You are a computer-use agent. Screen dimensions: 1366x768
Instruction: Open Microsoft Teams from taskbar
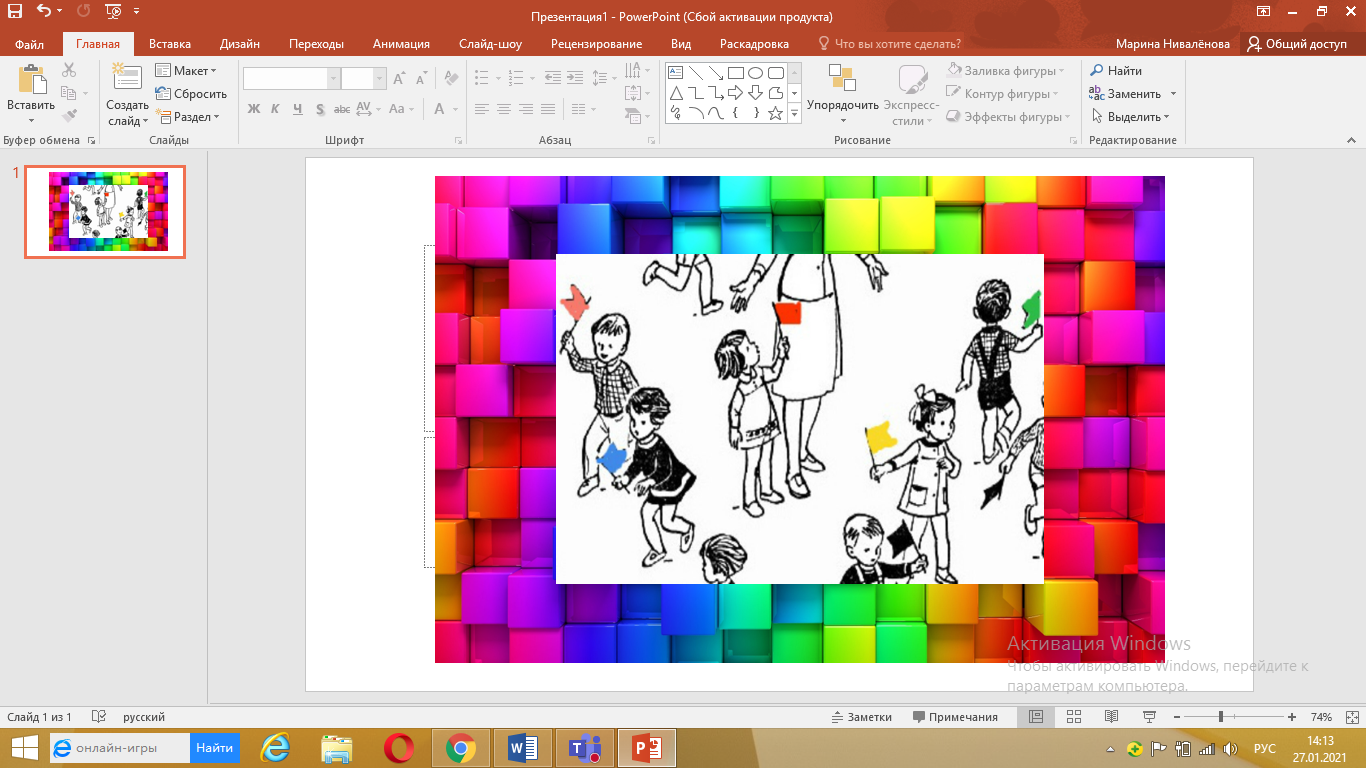click(x=583, y=748)
